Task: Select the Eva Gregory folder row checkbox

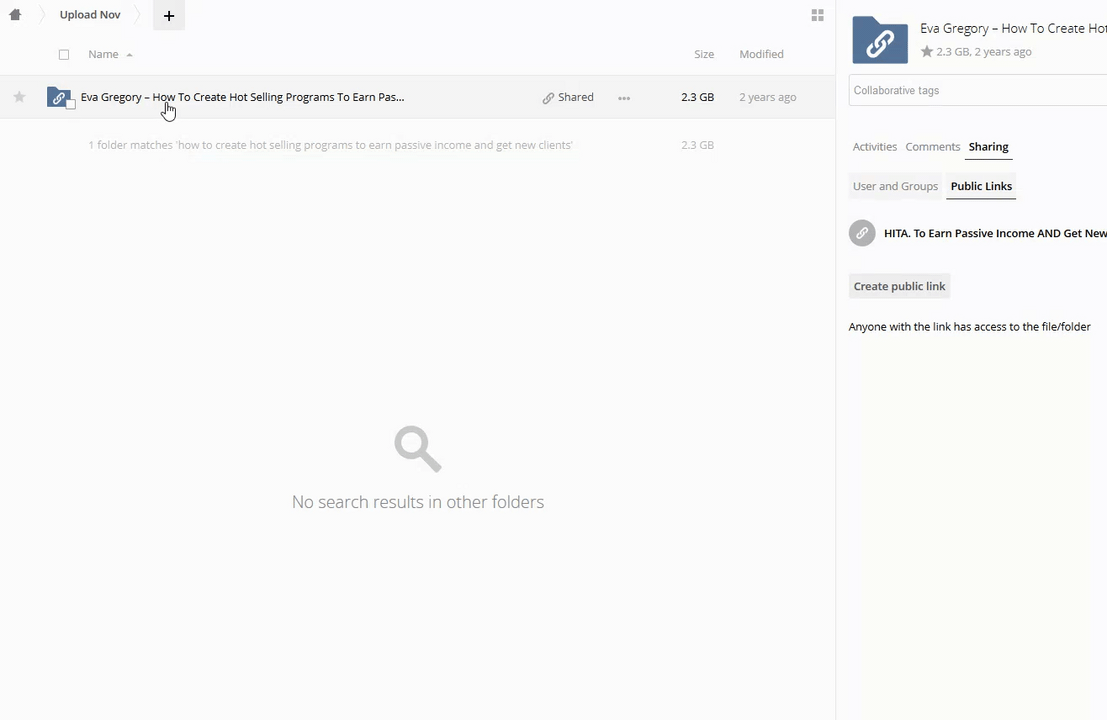Action: pyautogui.click(x=71, y=105)
